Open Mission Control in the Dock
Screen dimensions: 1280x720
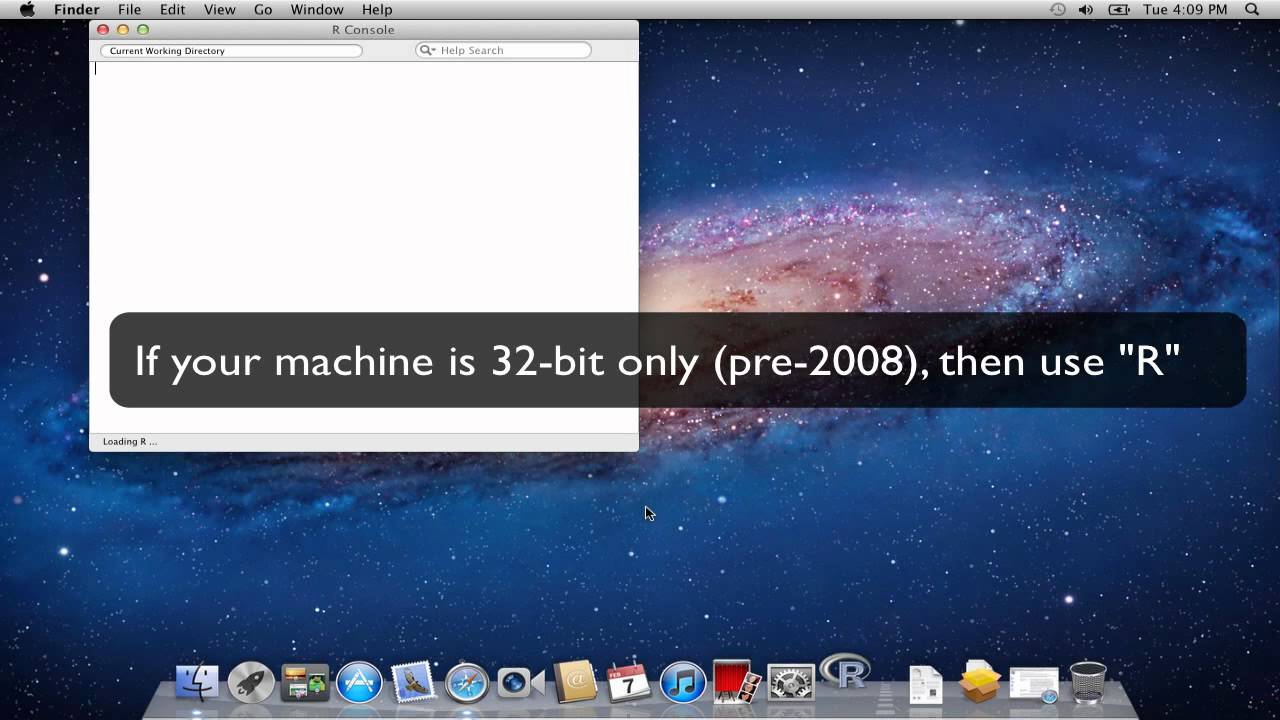pyautogui.click(x=305, y=683)
